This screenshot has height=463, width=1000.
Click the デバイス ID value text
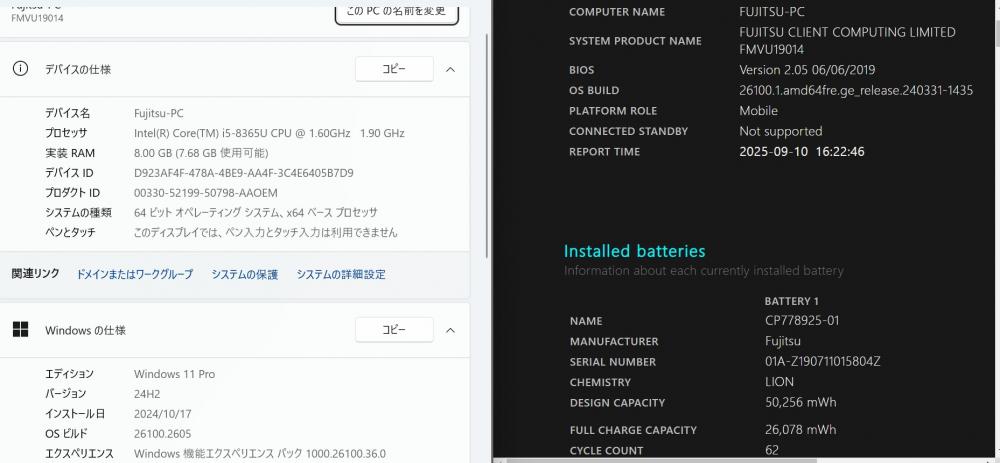244,173
